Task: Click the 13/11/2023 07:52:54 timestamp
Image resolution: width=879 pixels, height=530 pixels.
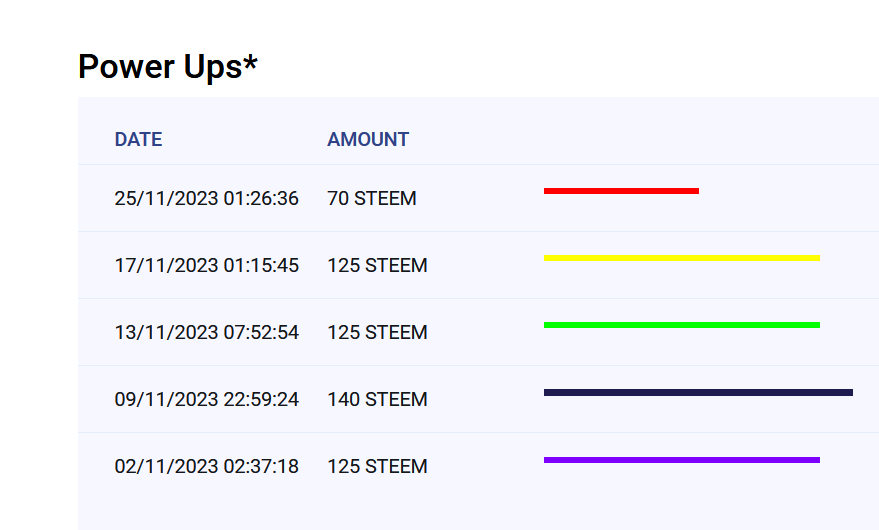Action: 206,333
